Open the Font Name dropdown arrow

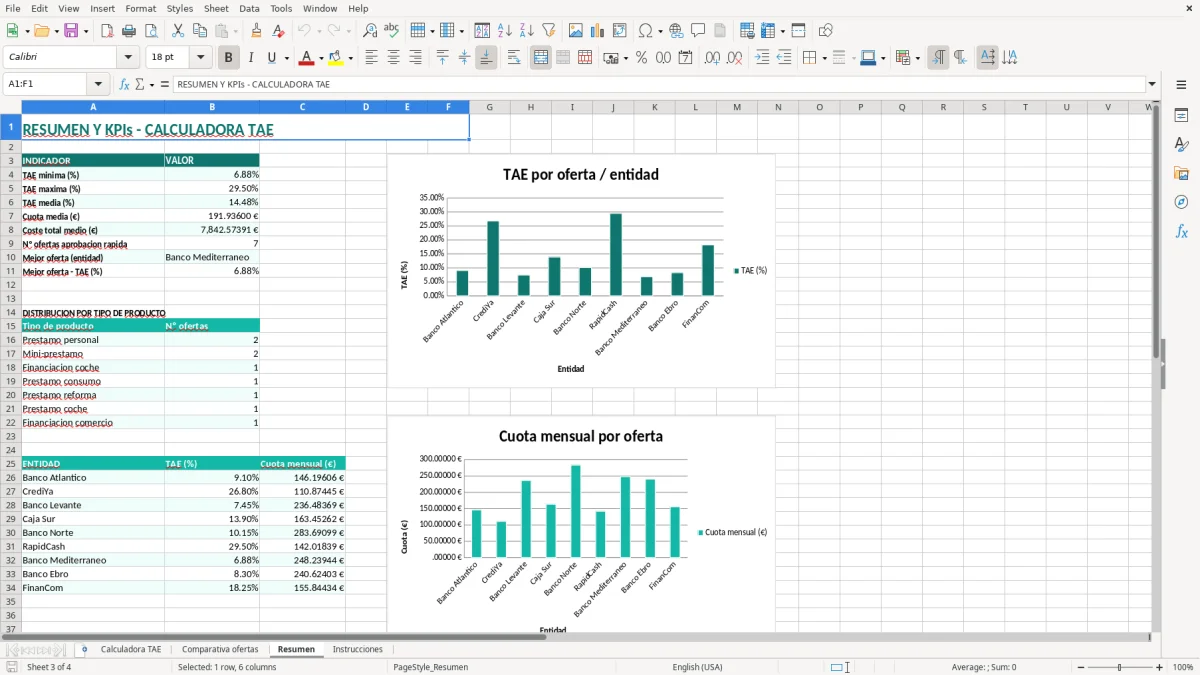[128, 58]
